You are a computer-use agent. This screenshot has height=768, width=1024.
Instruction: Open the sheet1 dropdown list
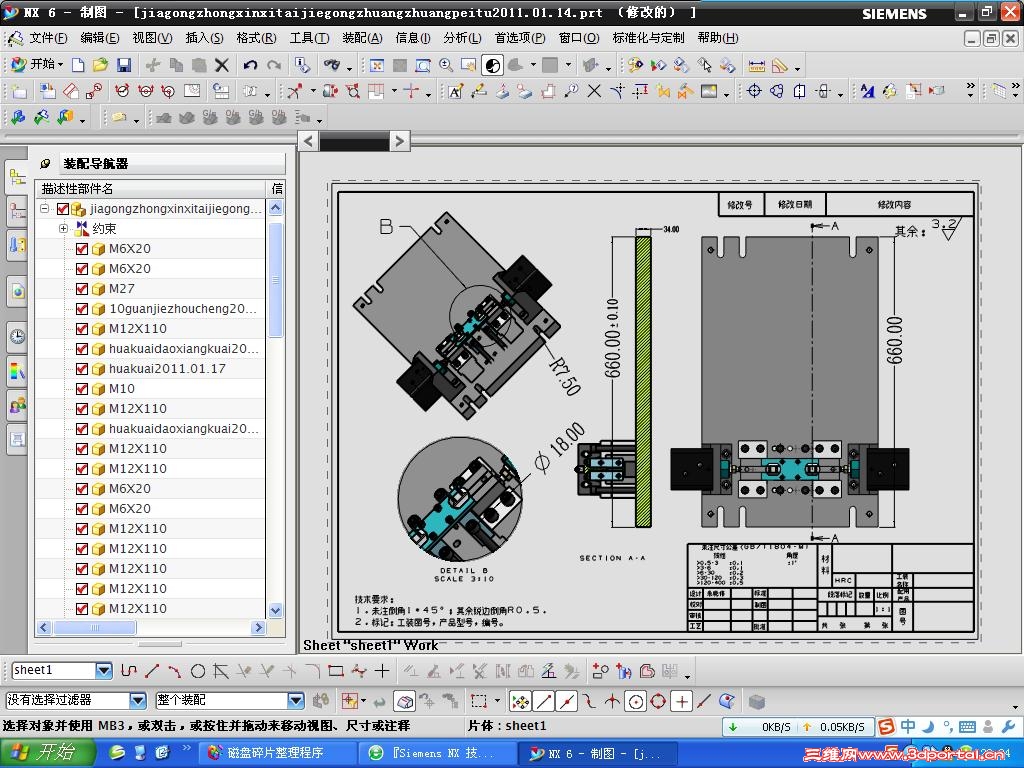(x=104, y=671)
